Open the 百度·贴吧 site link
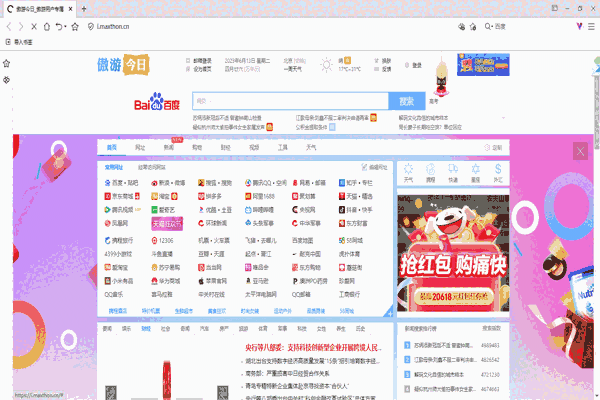The width and height of the screenshot is (600, 400). (x=121, y=183)
